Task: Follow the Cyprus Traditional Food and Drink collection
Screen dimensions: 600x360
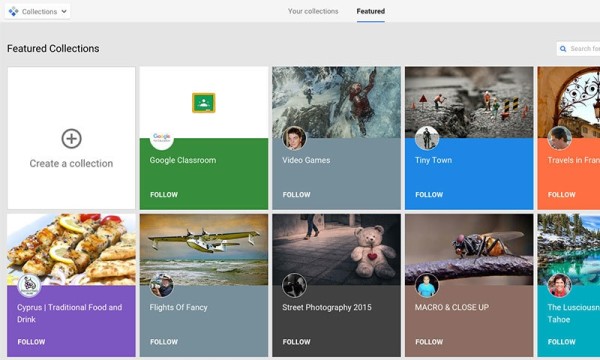Action: (31, 342)
